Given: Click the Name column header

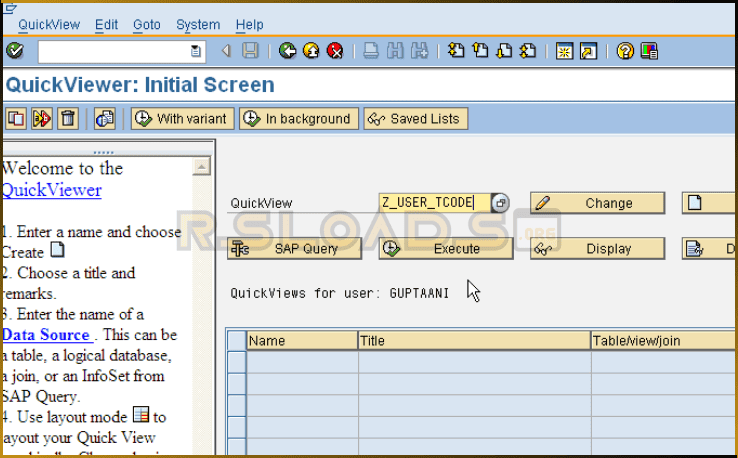Looking at the screenshot, I should click(302, 340).
